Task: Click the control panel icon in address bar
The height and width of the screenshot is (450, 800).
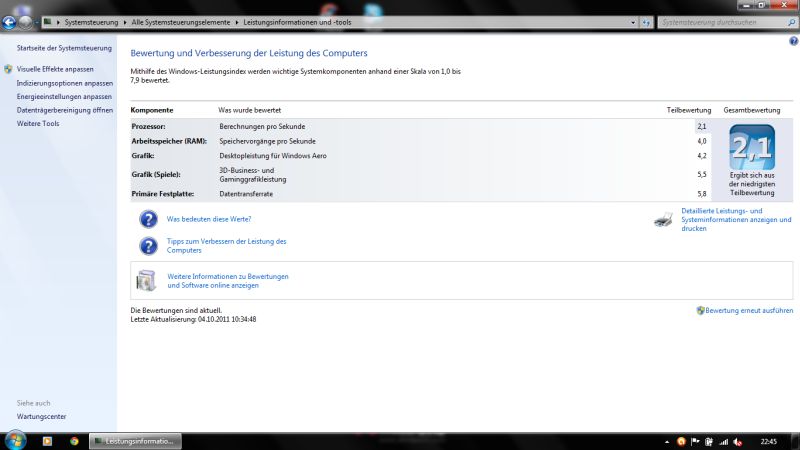Action: click(47, 22)
